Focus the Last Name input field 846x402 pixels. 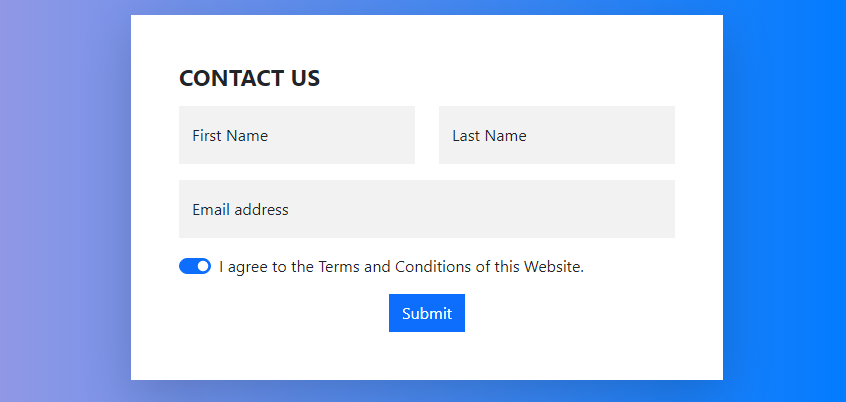557,135
